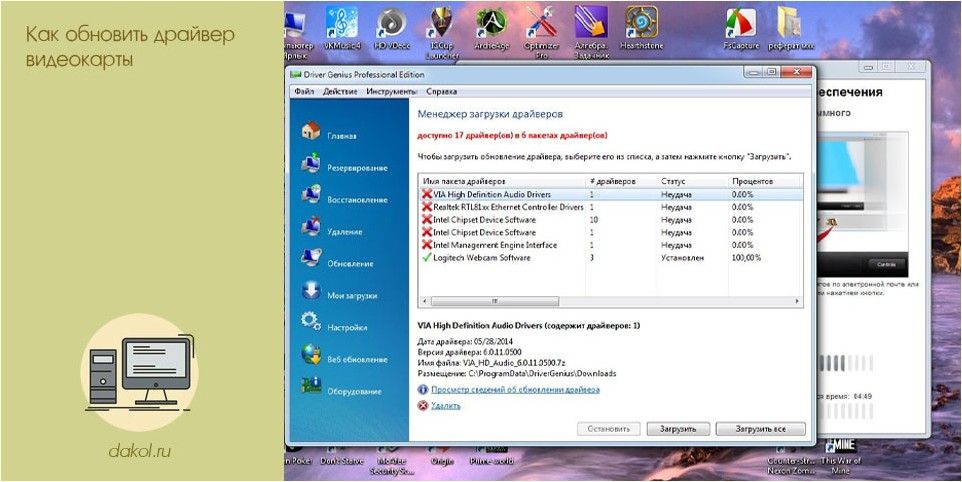Sort by the # драйверов column header
Screen dimensions: 962x482
[621, 182]
